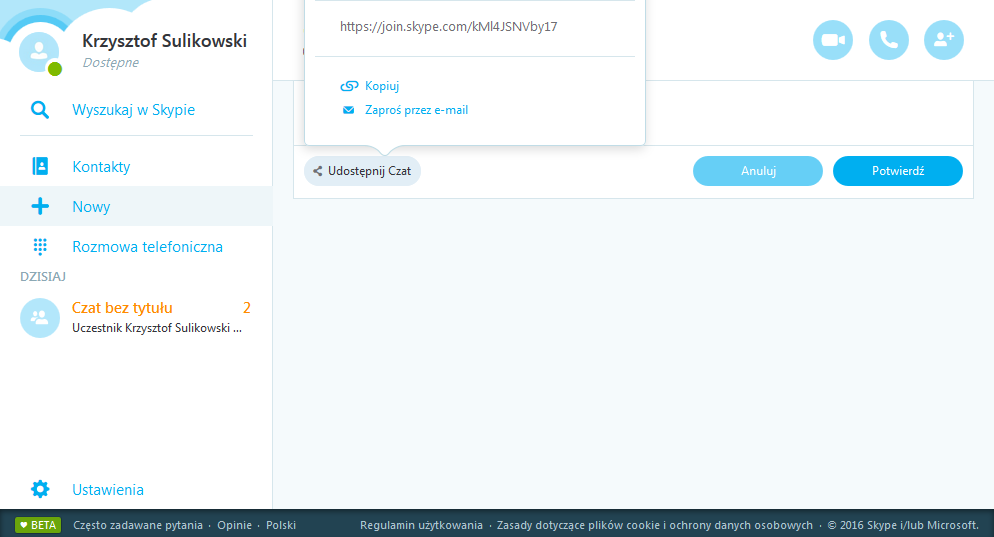Open Często zadawane pytania

[138, 525]
